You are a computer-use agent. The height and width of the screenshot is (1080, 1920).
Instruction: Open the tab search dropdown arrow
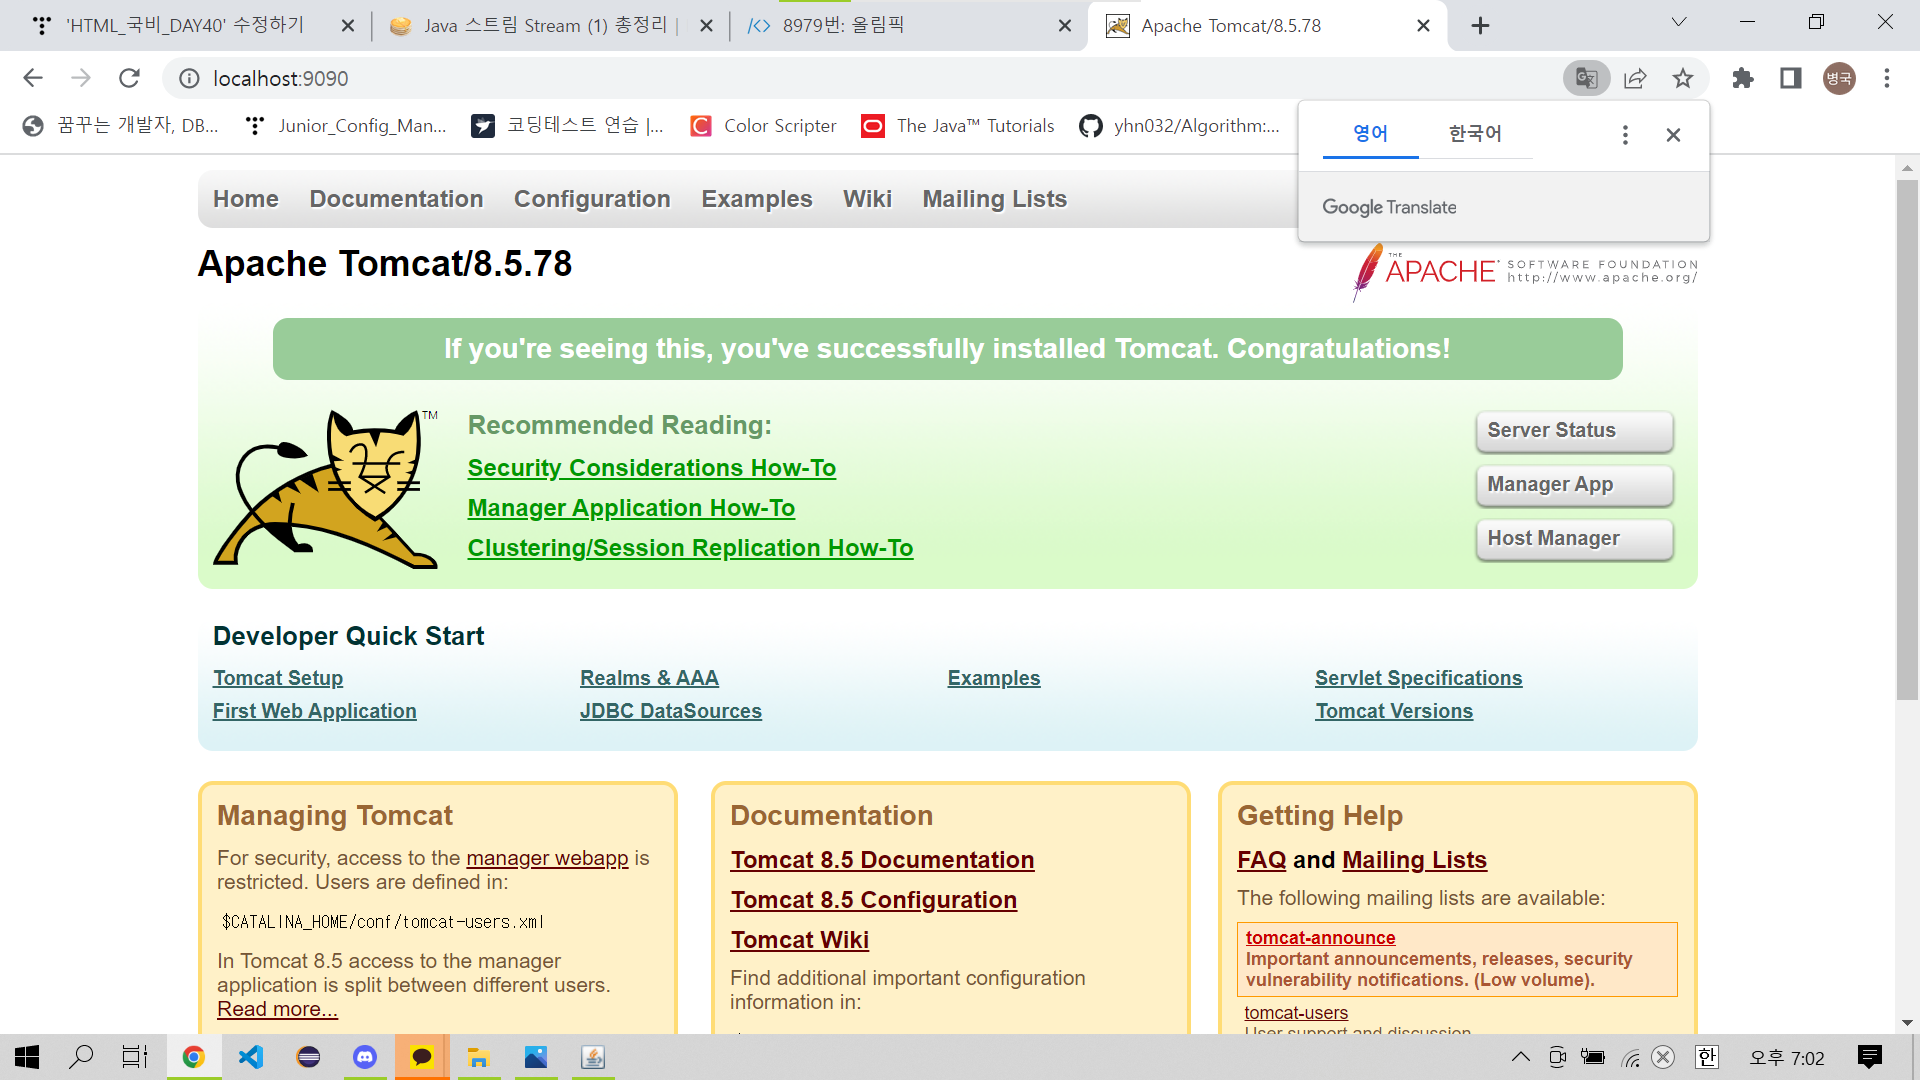tap(1679, 22)
